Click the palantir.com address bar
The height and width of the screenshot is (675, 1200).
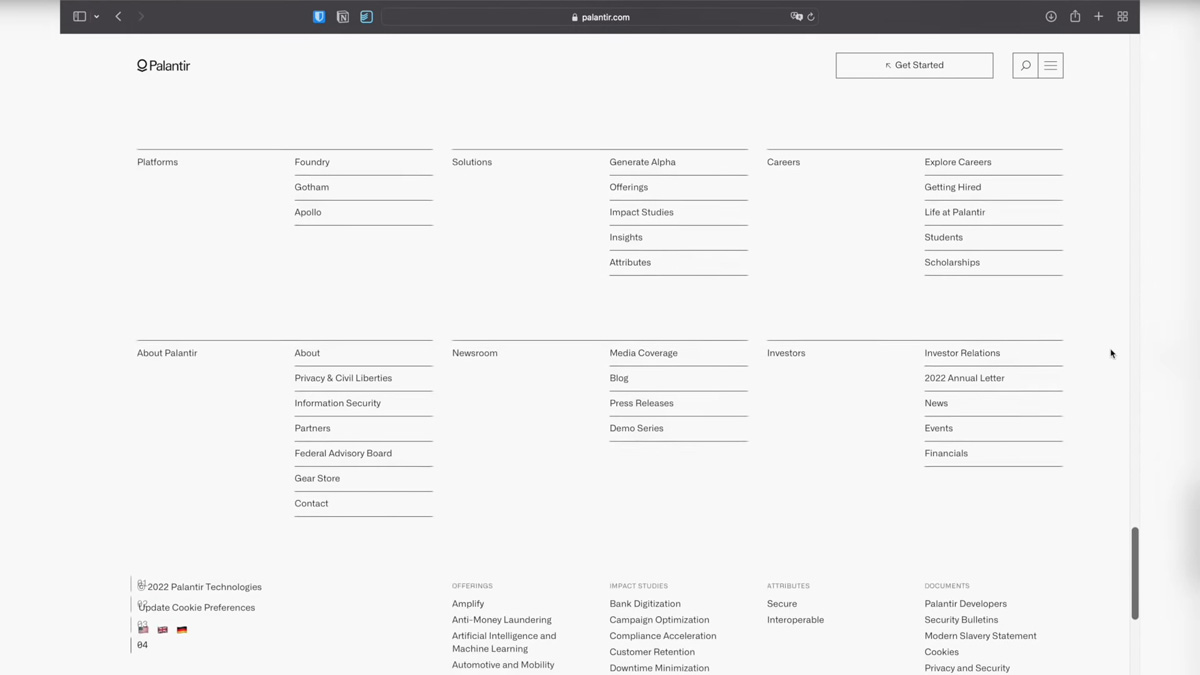[600, 16]
